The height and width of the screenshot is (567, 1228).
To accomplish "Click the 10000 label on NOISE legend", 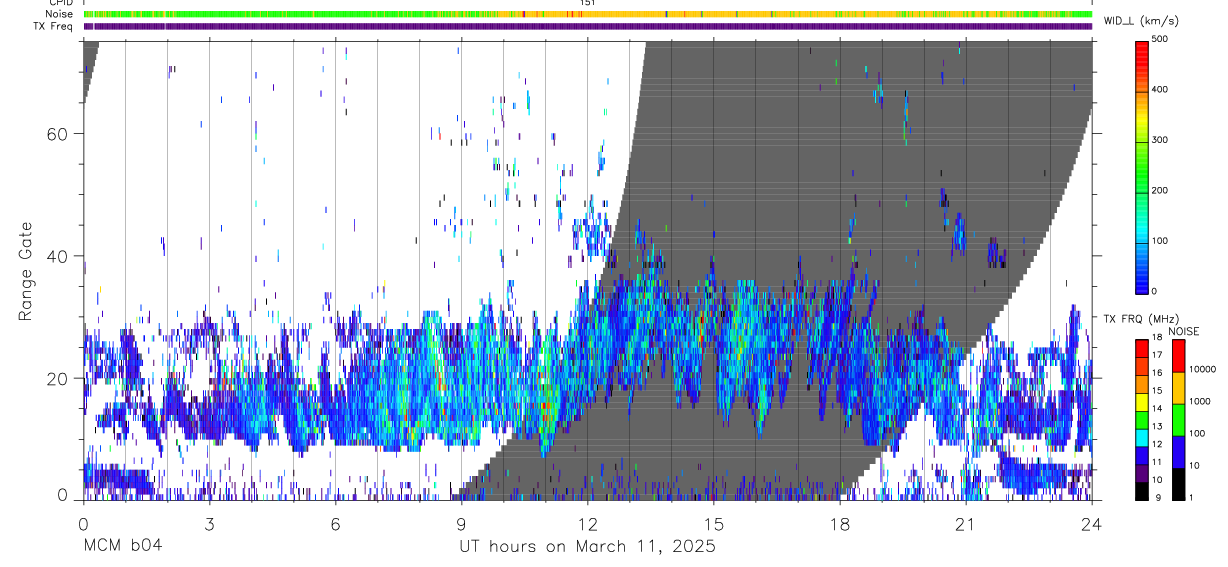I will pos(1202,369).
